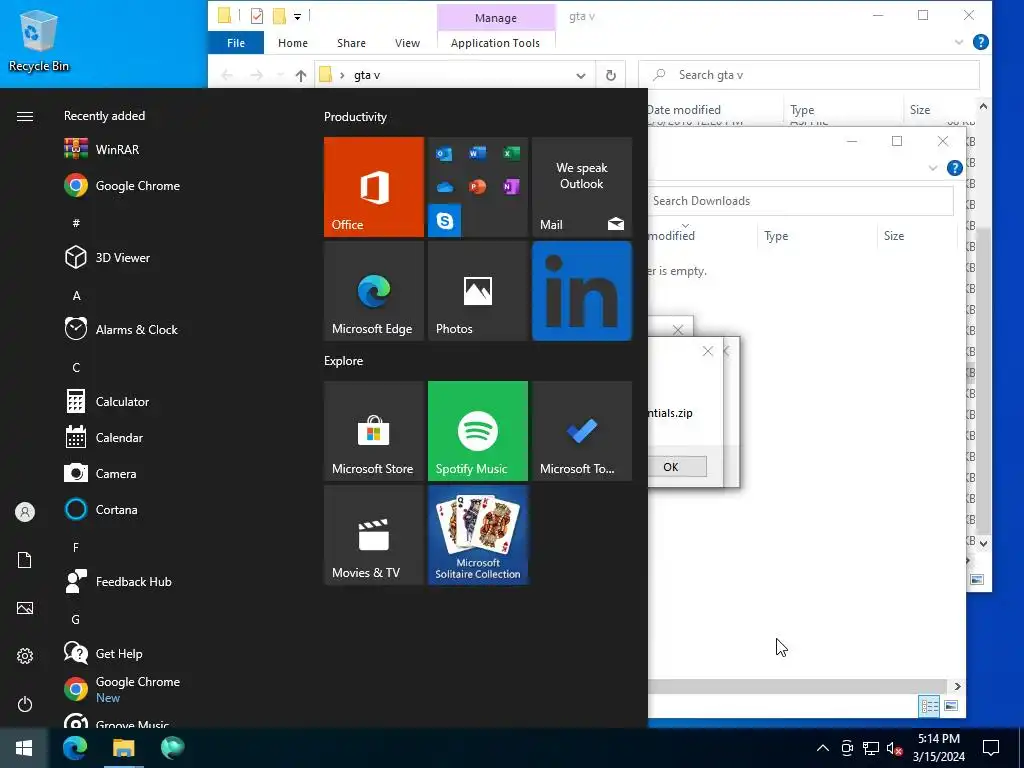The image size is (1024, 768).
Task: Open Edge from the taskbar
Action: pos(75,748)
